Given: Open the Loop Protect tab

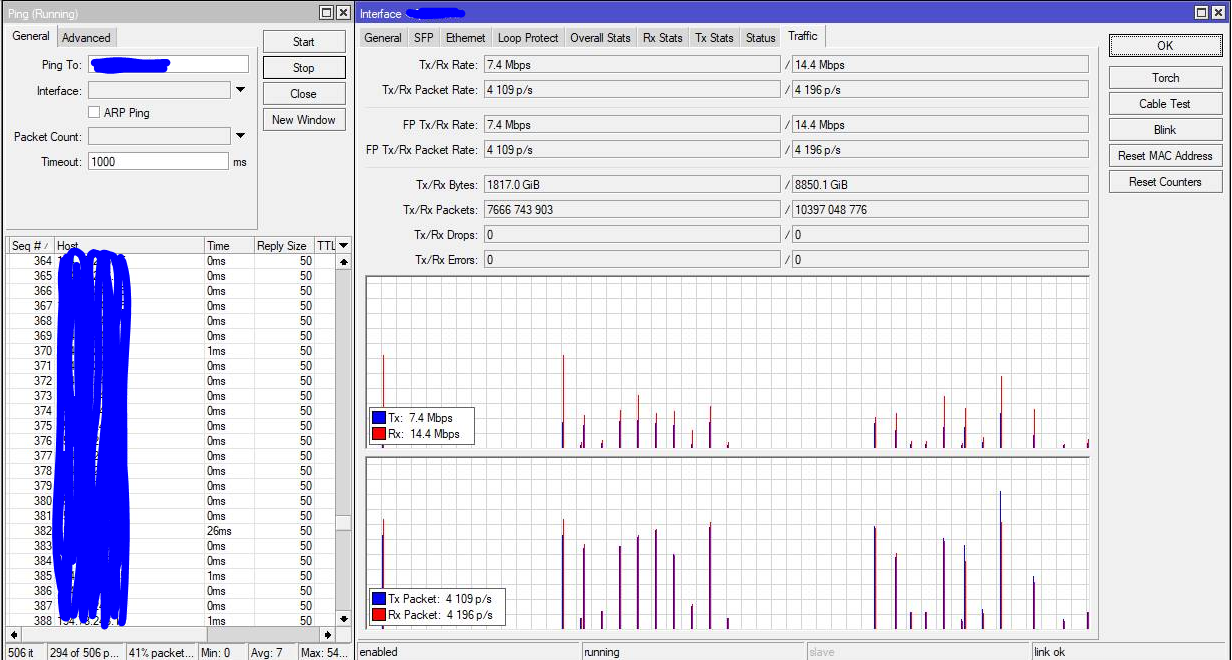Looking at the screenshot, I should [528, 38].
